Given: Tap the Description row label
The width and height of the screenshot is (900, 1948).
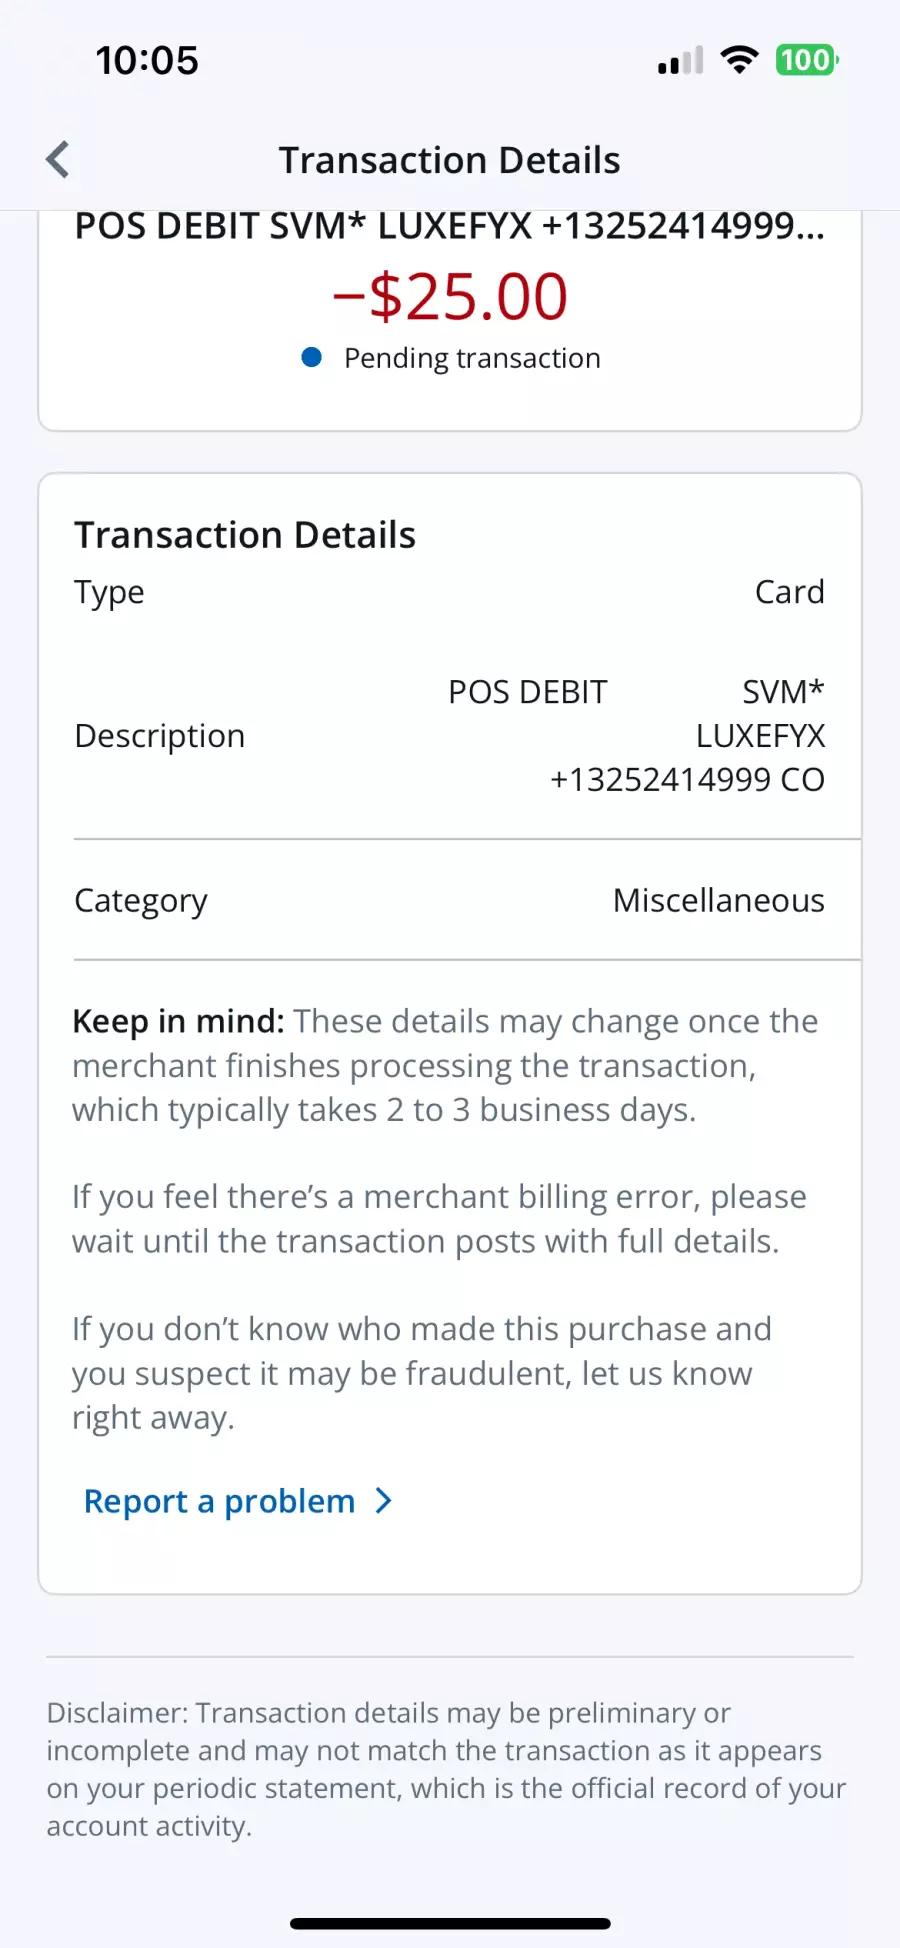Looking at the screenshot, I should click(160, 736).
